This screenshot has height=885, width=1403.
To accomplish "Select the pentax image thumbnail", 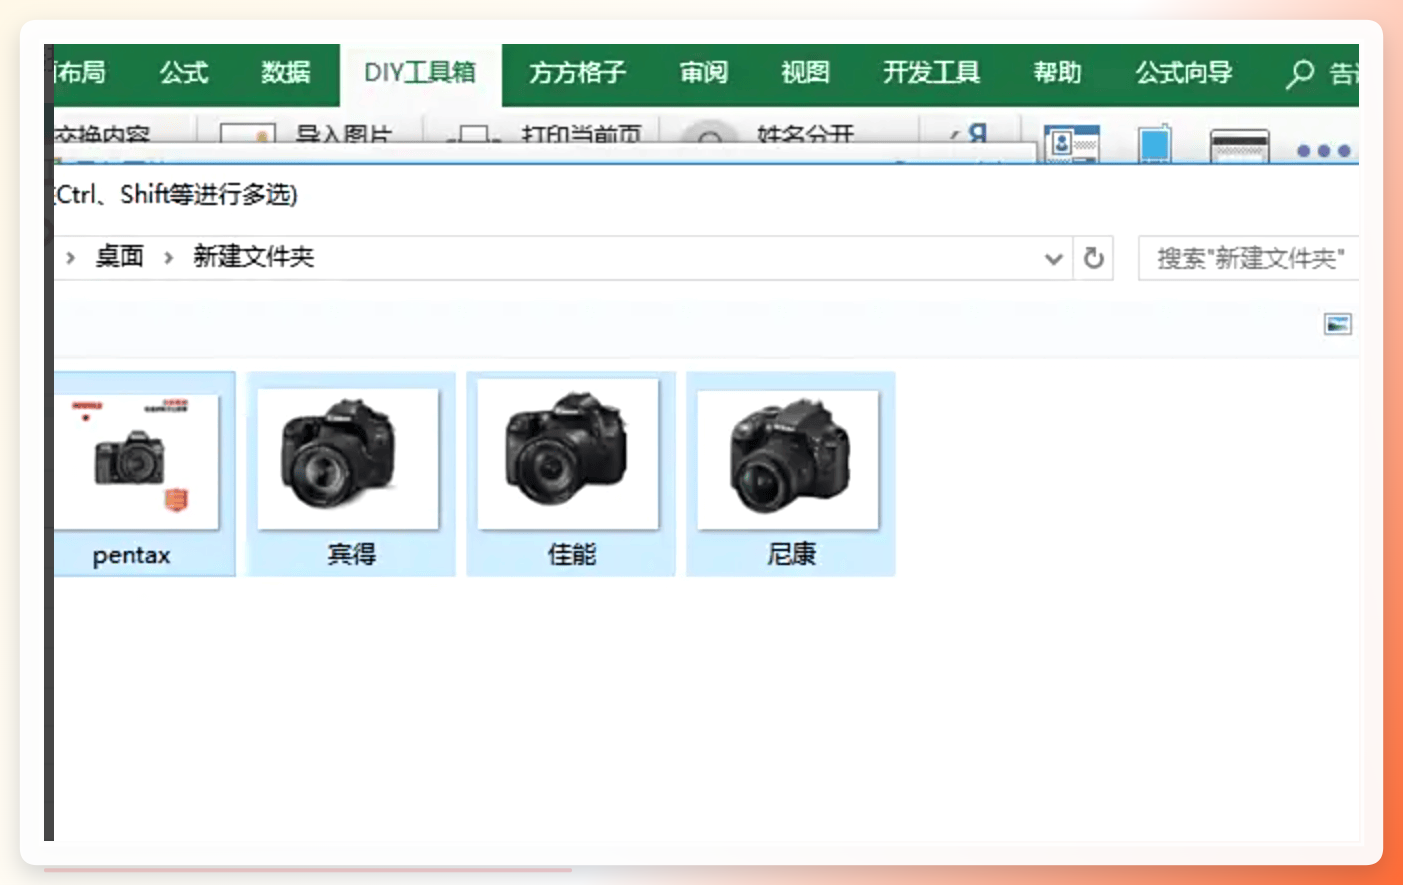I will click(136, 462).
